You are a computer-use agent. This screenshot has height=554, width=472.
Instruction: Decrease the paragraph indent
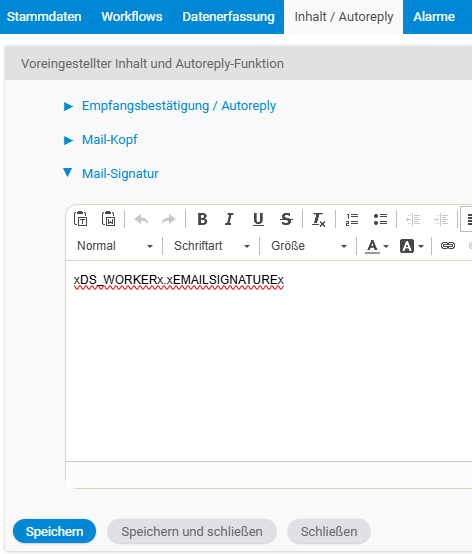click(413, 219)
